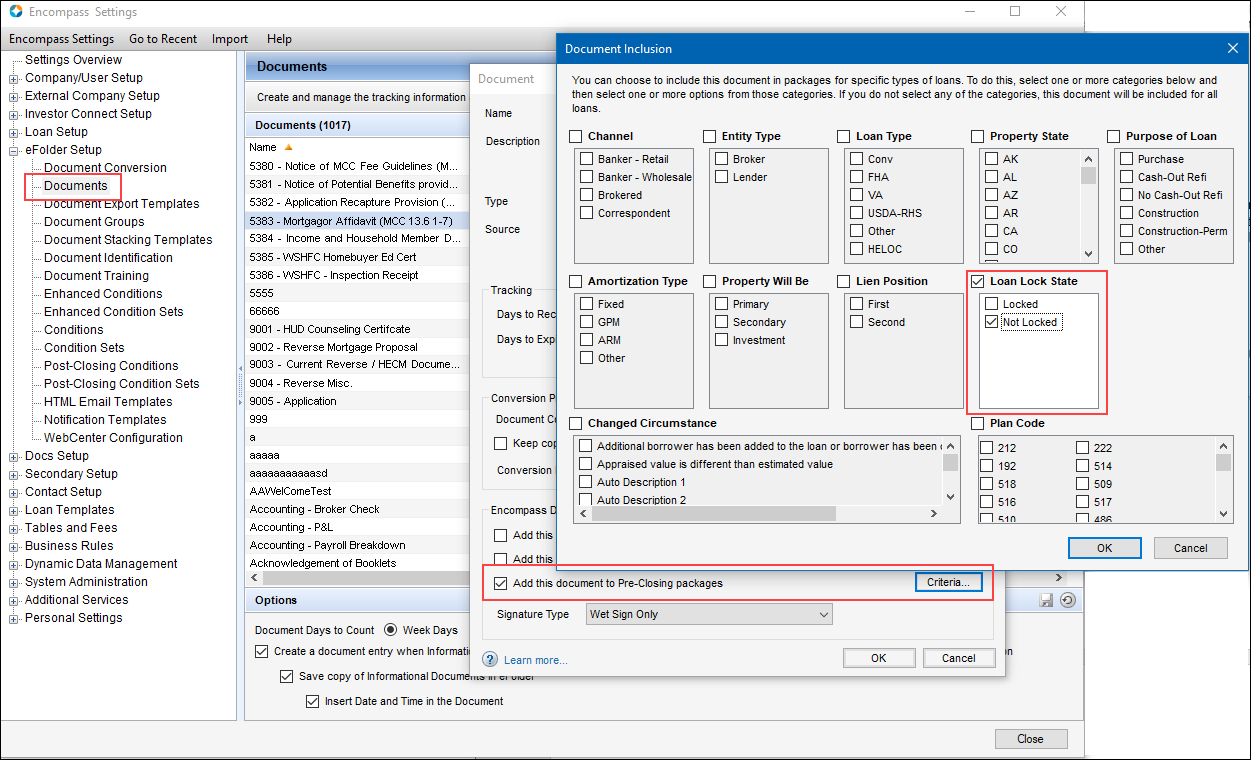
Task: Enable the Channel category checkbox
Action: pyautogui.click(x=575, y=136)
